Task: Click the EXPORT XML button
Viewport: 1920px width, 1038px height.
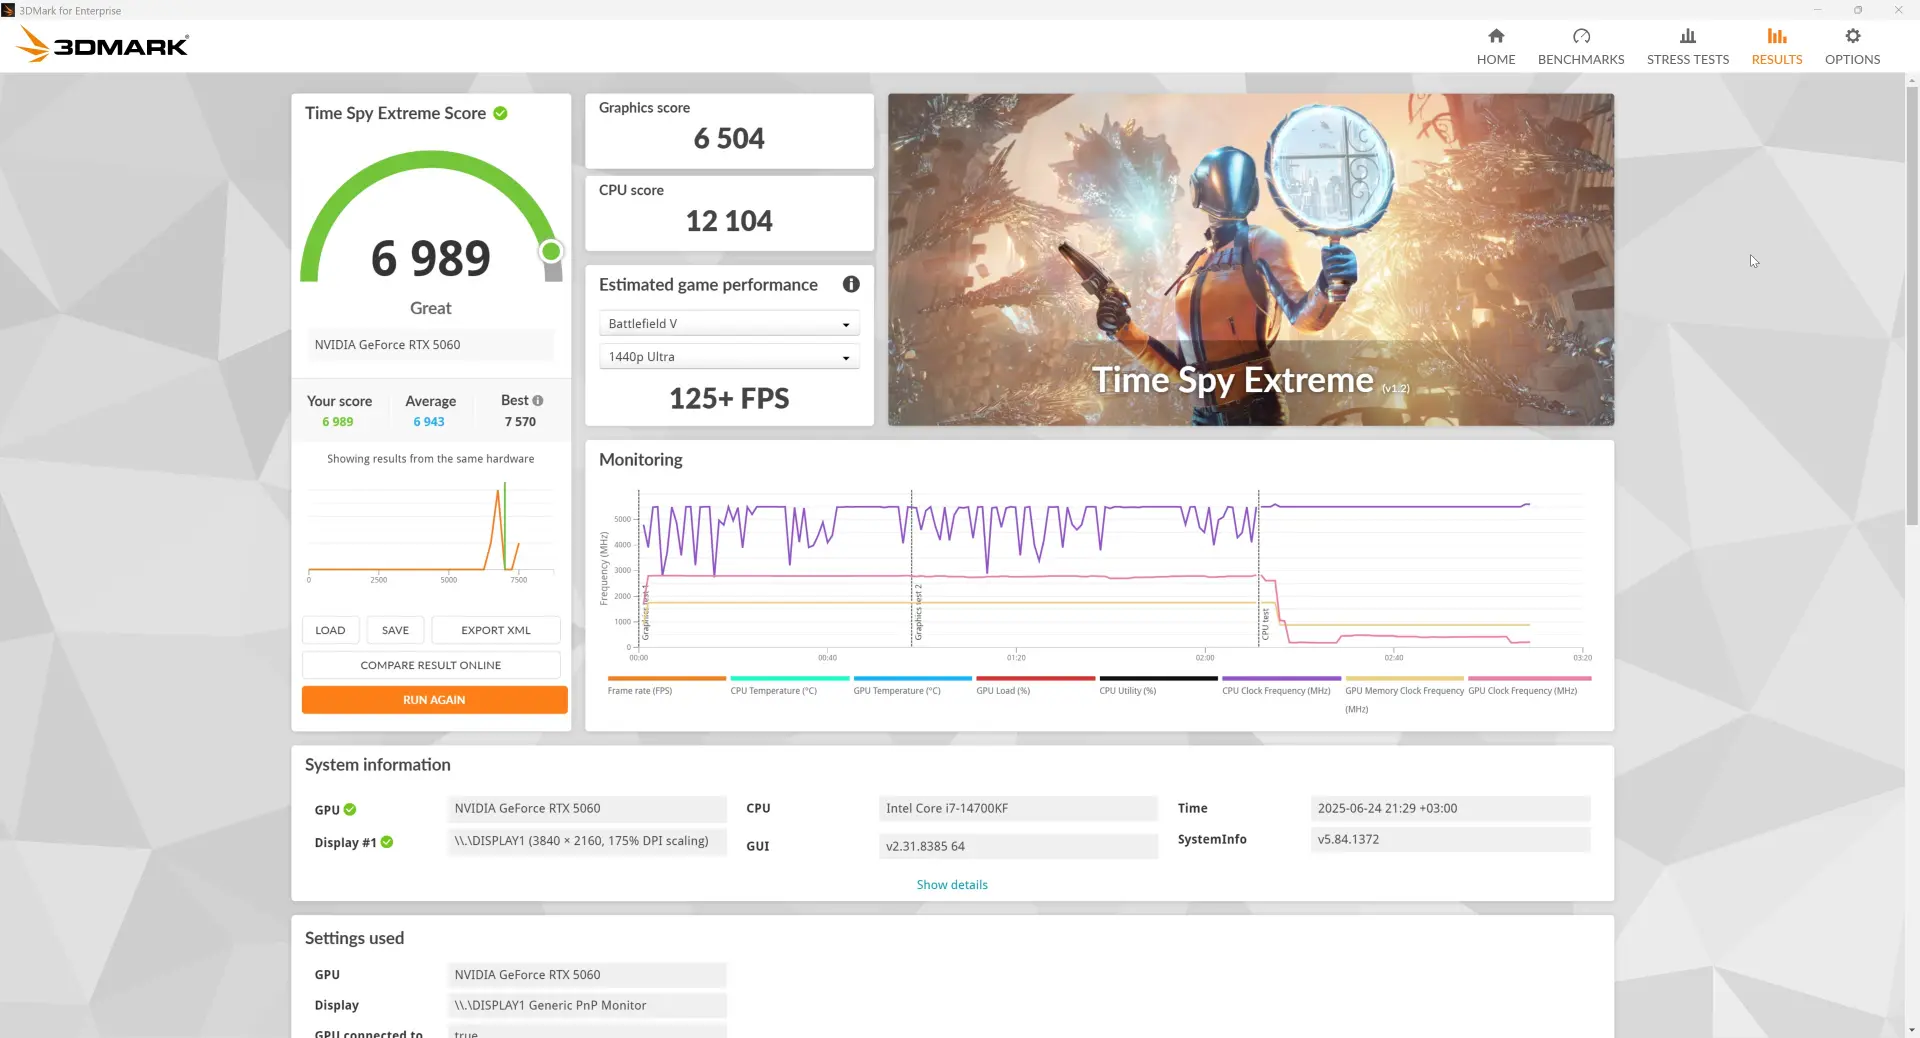Action: click(496, 630)
